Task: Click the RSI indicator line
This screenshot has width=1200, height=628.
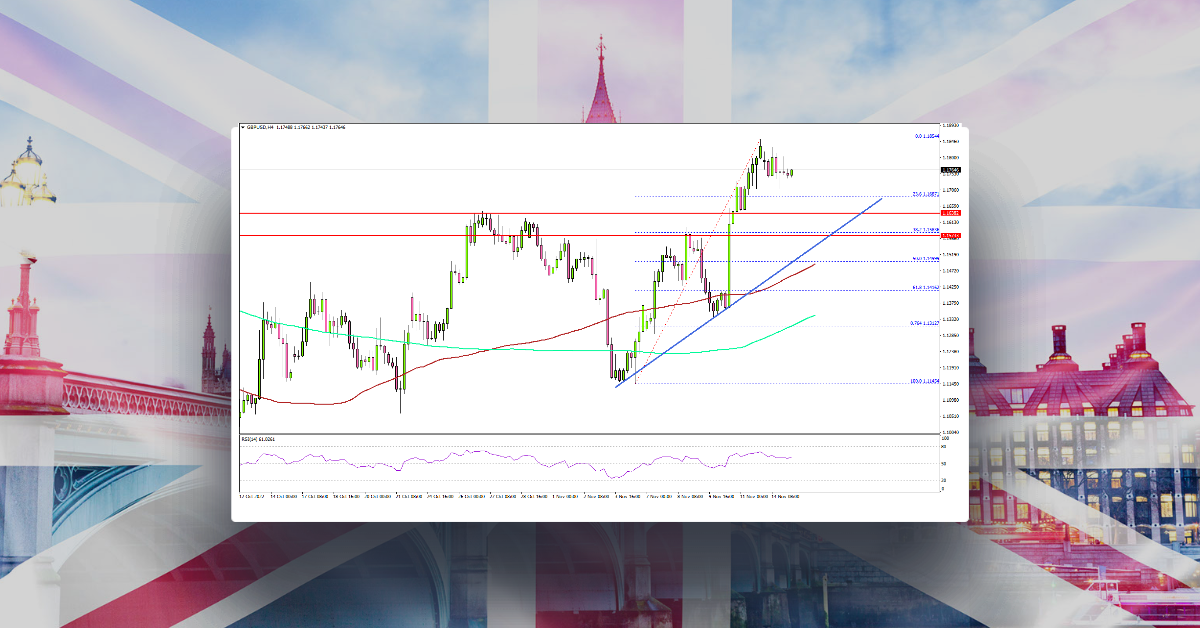Action: coord(500,460)
